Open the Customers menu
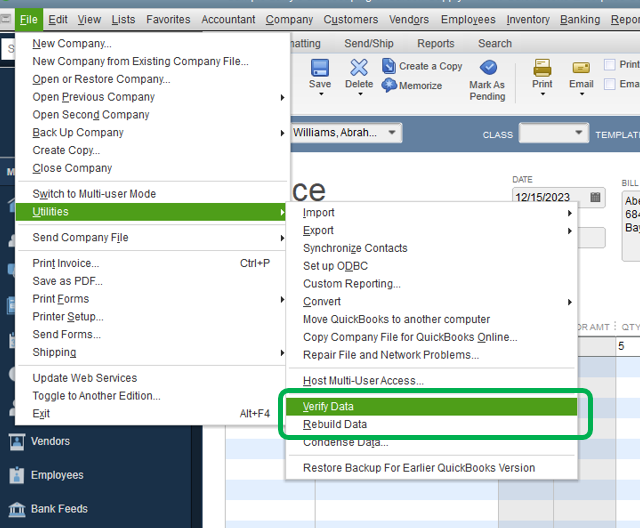Image resolution: width=640 pixels, height=528 pixels. (x=351, y=20)
